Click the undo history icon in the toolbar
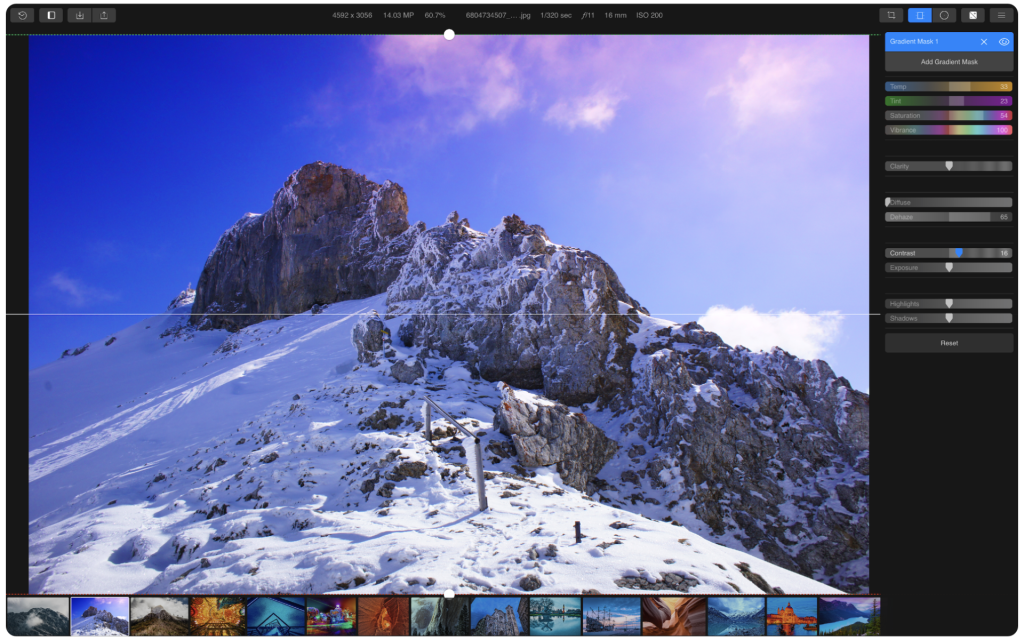The height and width of the screenshot is (640, 1024). pyautogui.click(x=22, y=15)
